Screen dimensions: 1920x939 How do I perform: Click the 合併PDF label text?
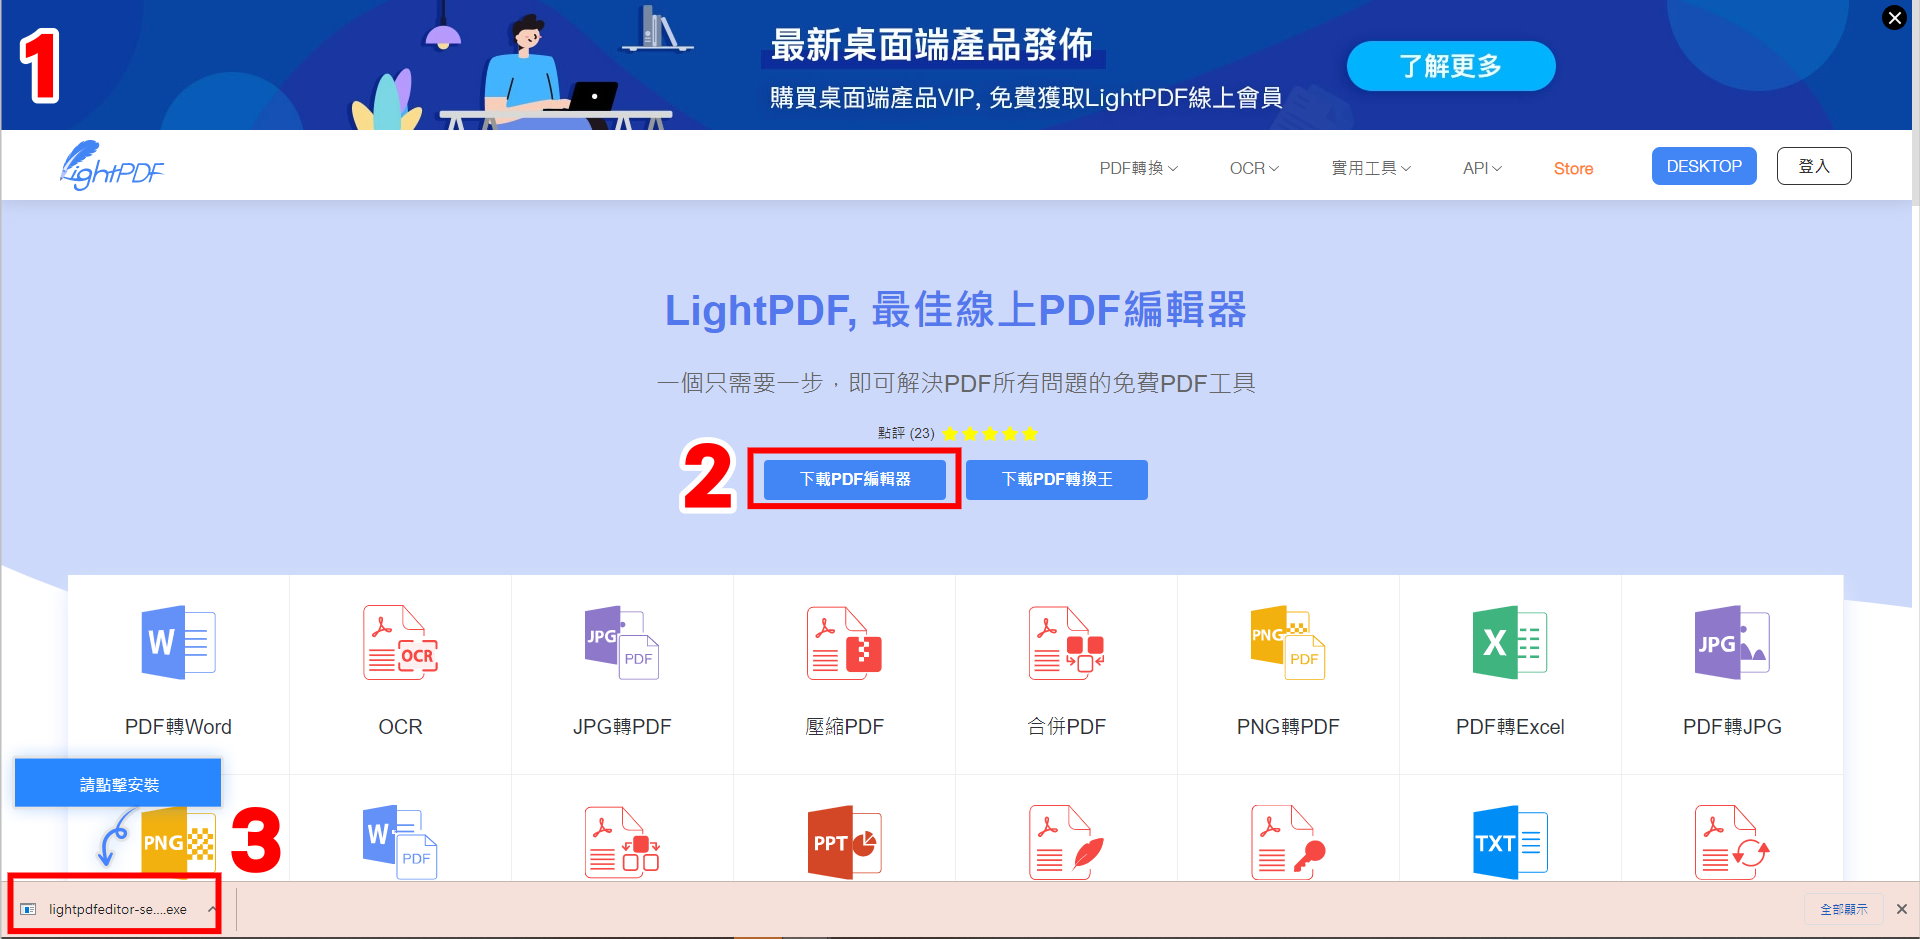[x=1066, y=727]
